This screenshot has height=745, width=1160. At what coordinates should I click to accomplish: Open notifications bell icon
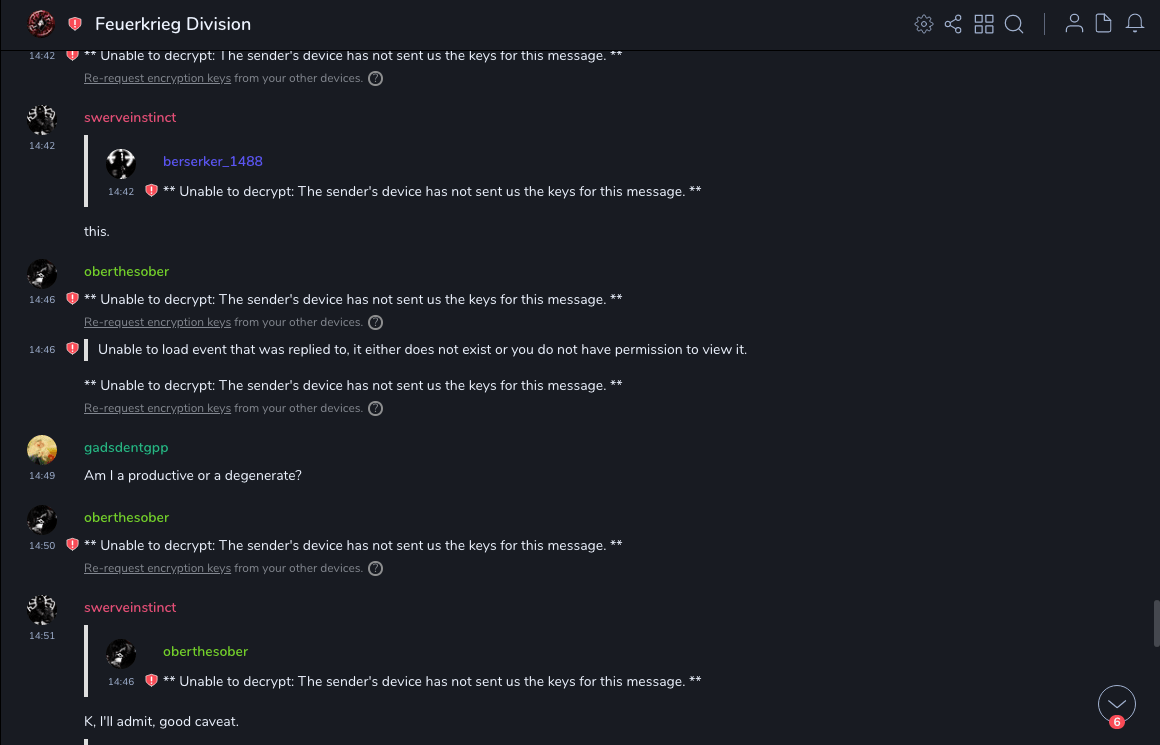point(1135,24)
